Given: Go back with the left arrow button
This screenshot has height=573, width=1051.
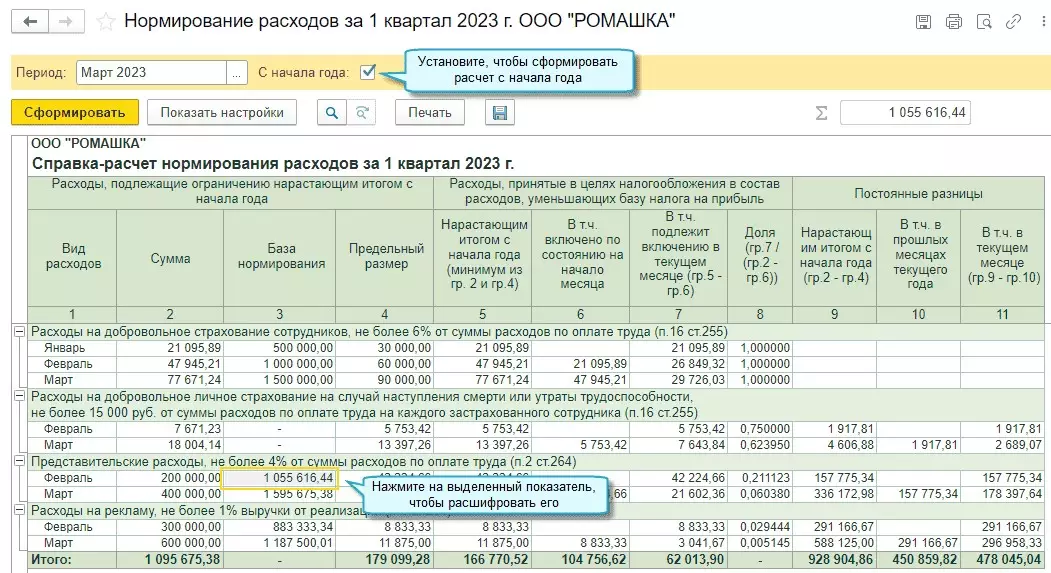Looking at the screenshot, I should tap(30, 21).
